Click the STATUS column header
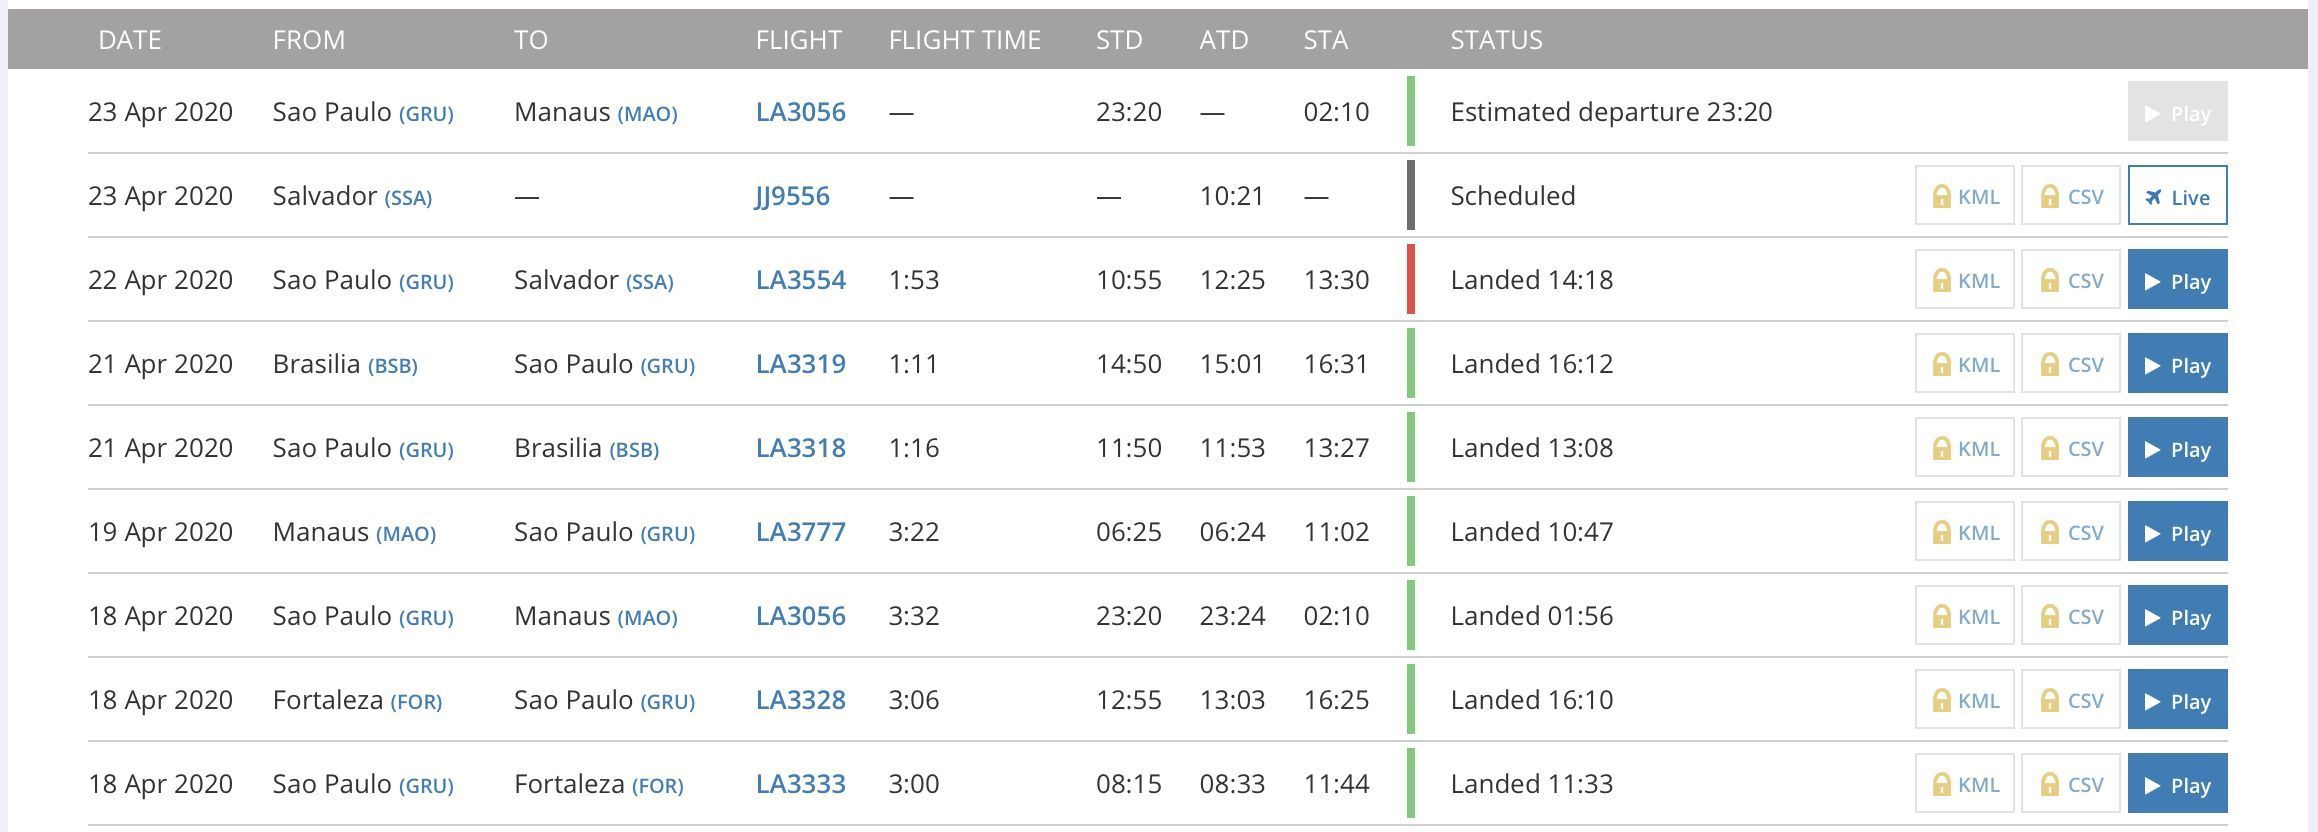2318x832 pixels. coord(1496,40)
